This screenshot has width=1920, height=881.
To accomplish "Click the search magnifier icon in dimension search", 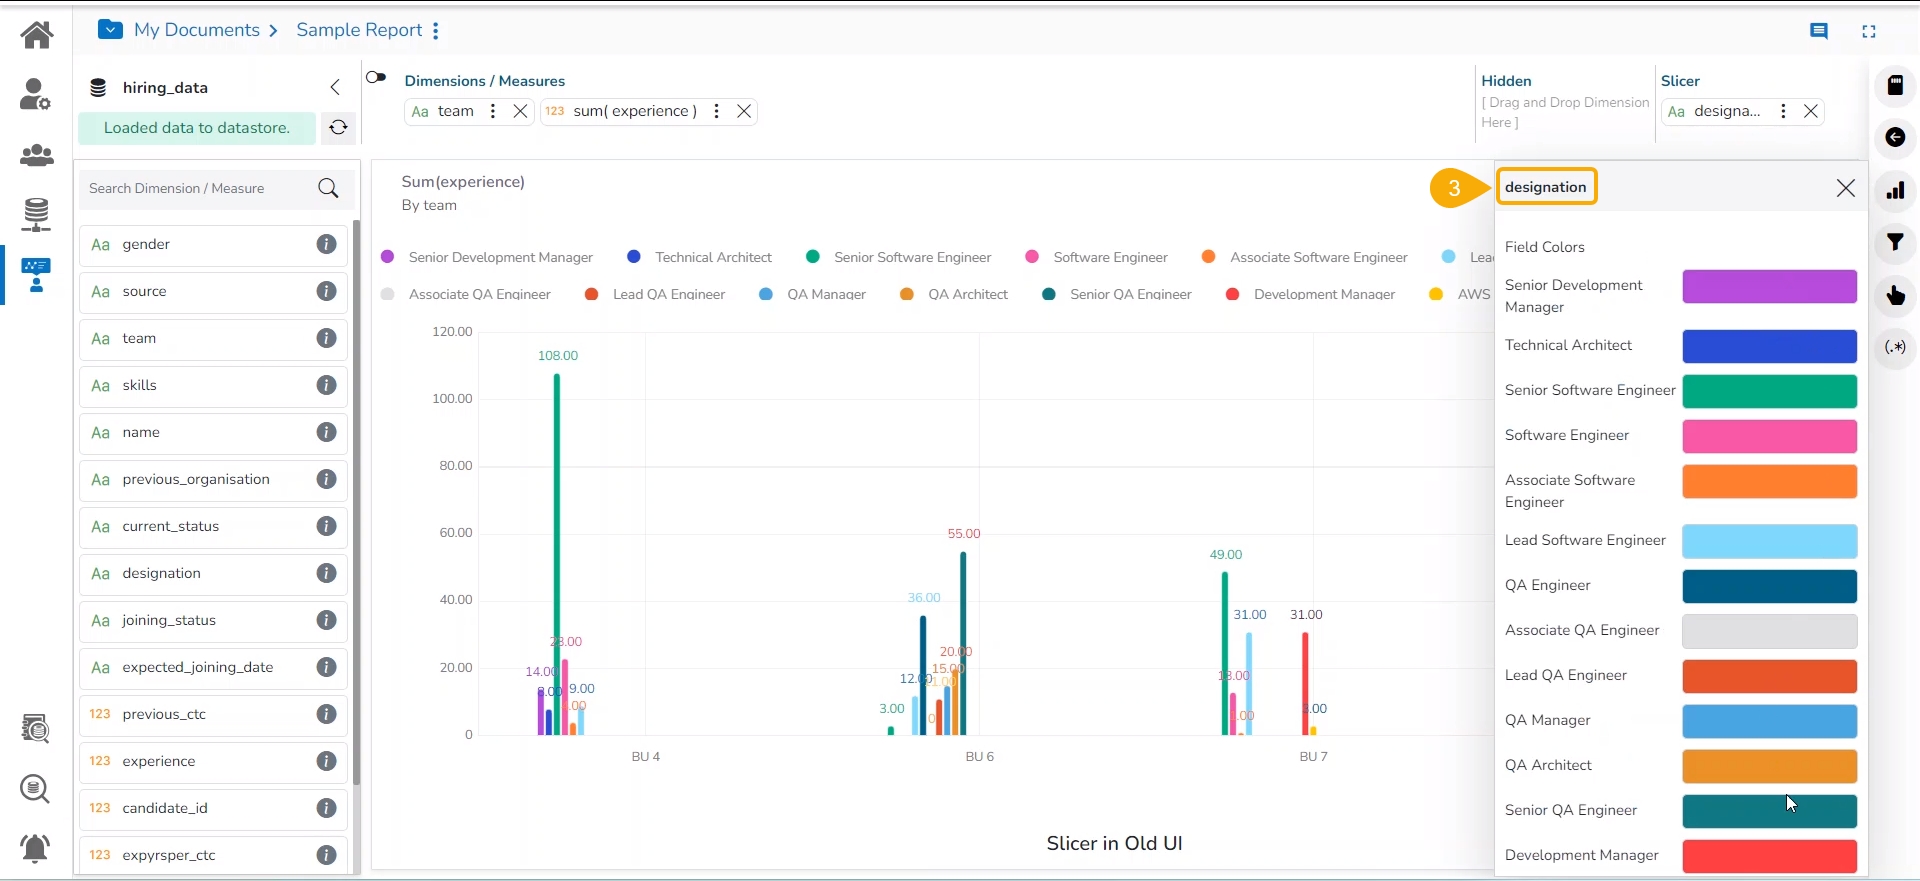I will click(328, 188).
